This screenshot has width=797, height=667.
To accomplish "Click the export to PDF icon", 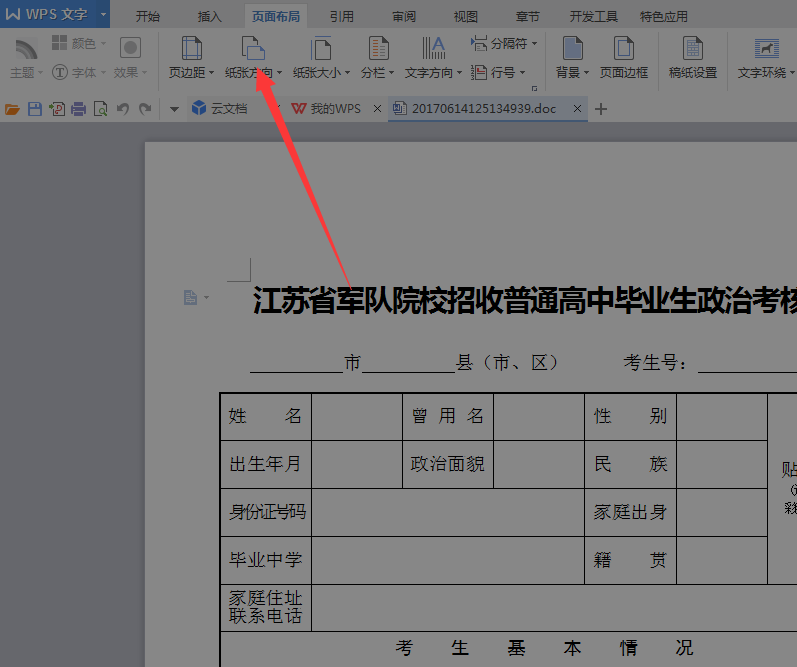I will click(x=57, y=109).
